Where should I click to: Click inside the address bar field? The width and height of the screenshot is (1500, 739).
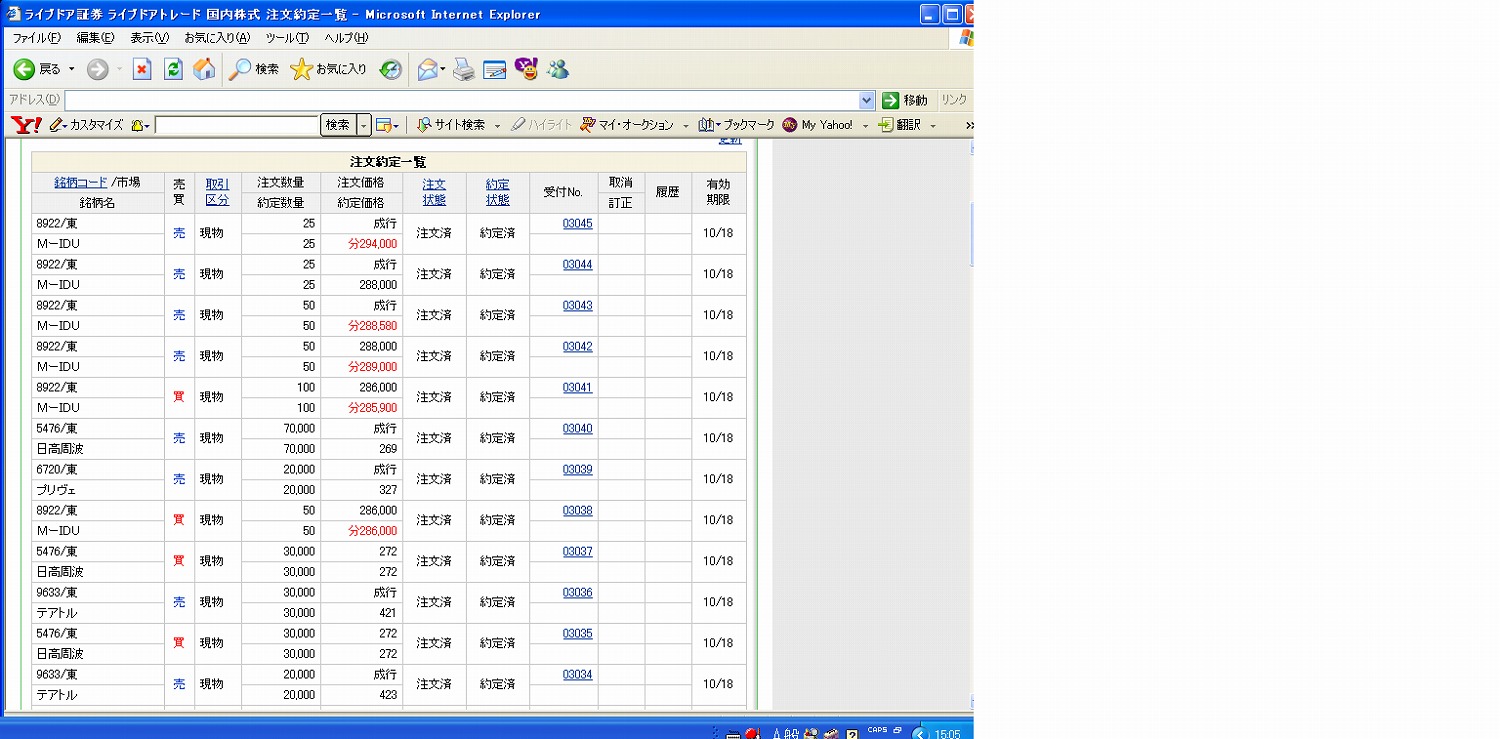pyautogui.click(x=461, y=100)
